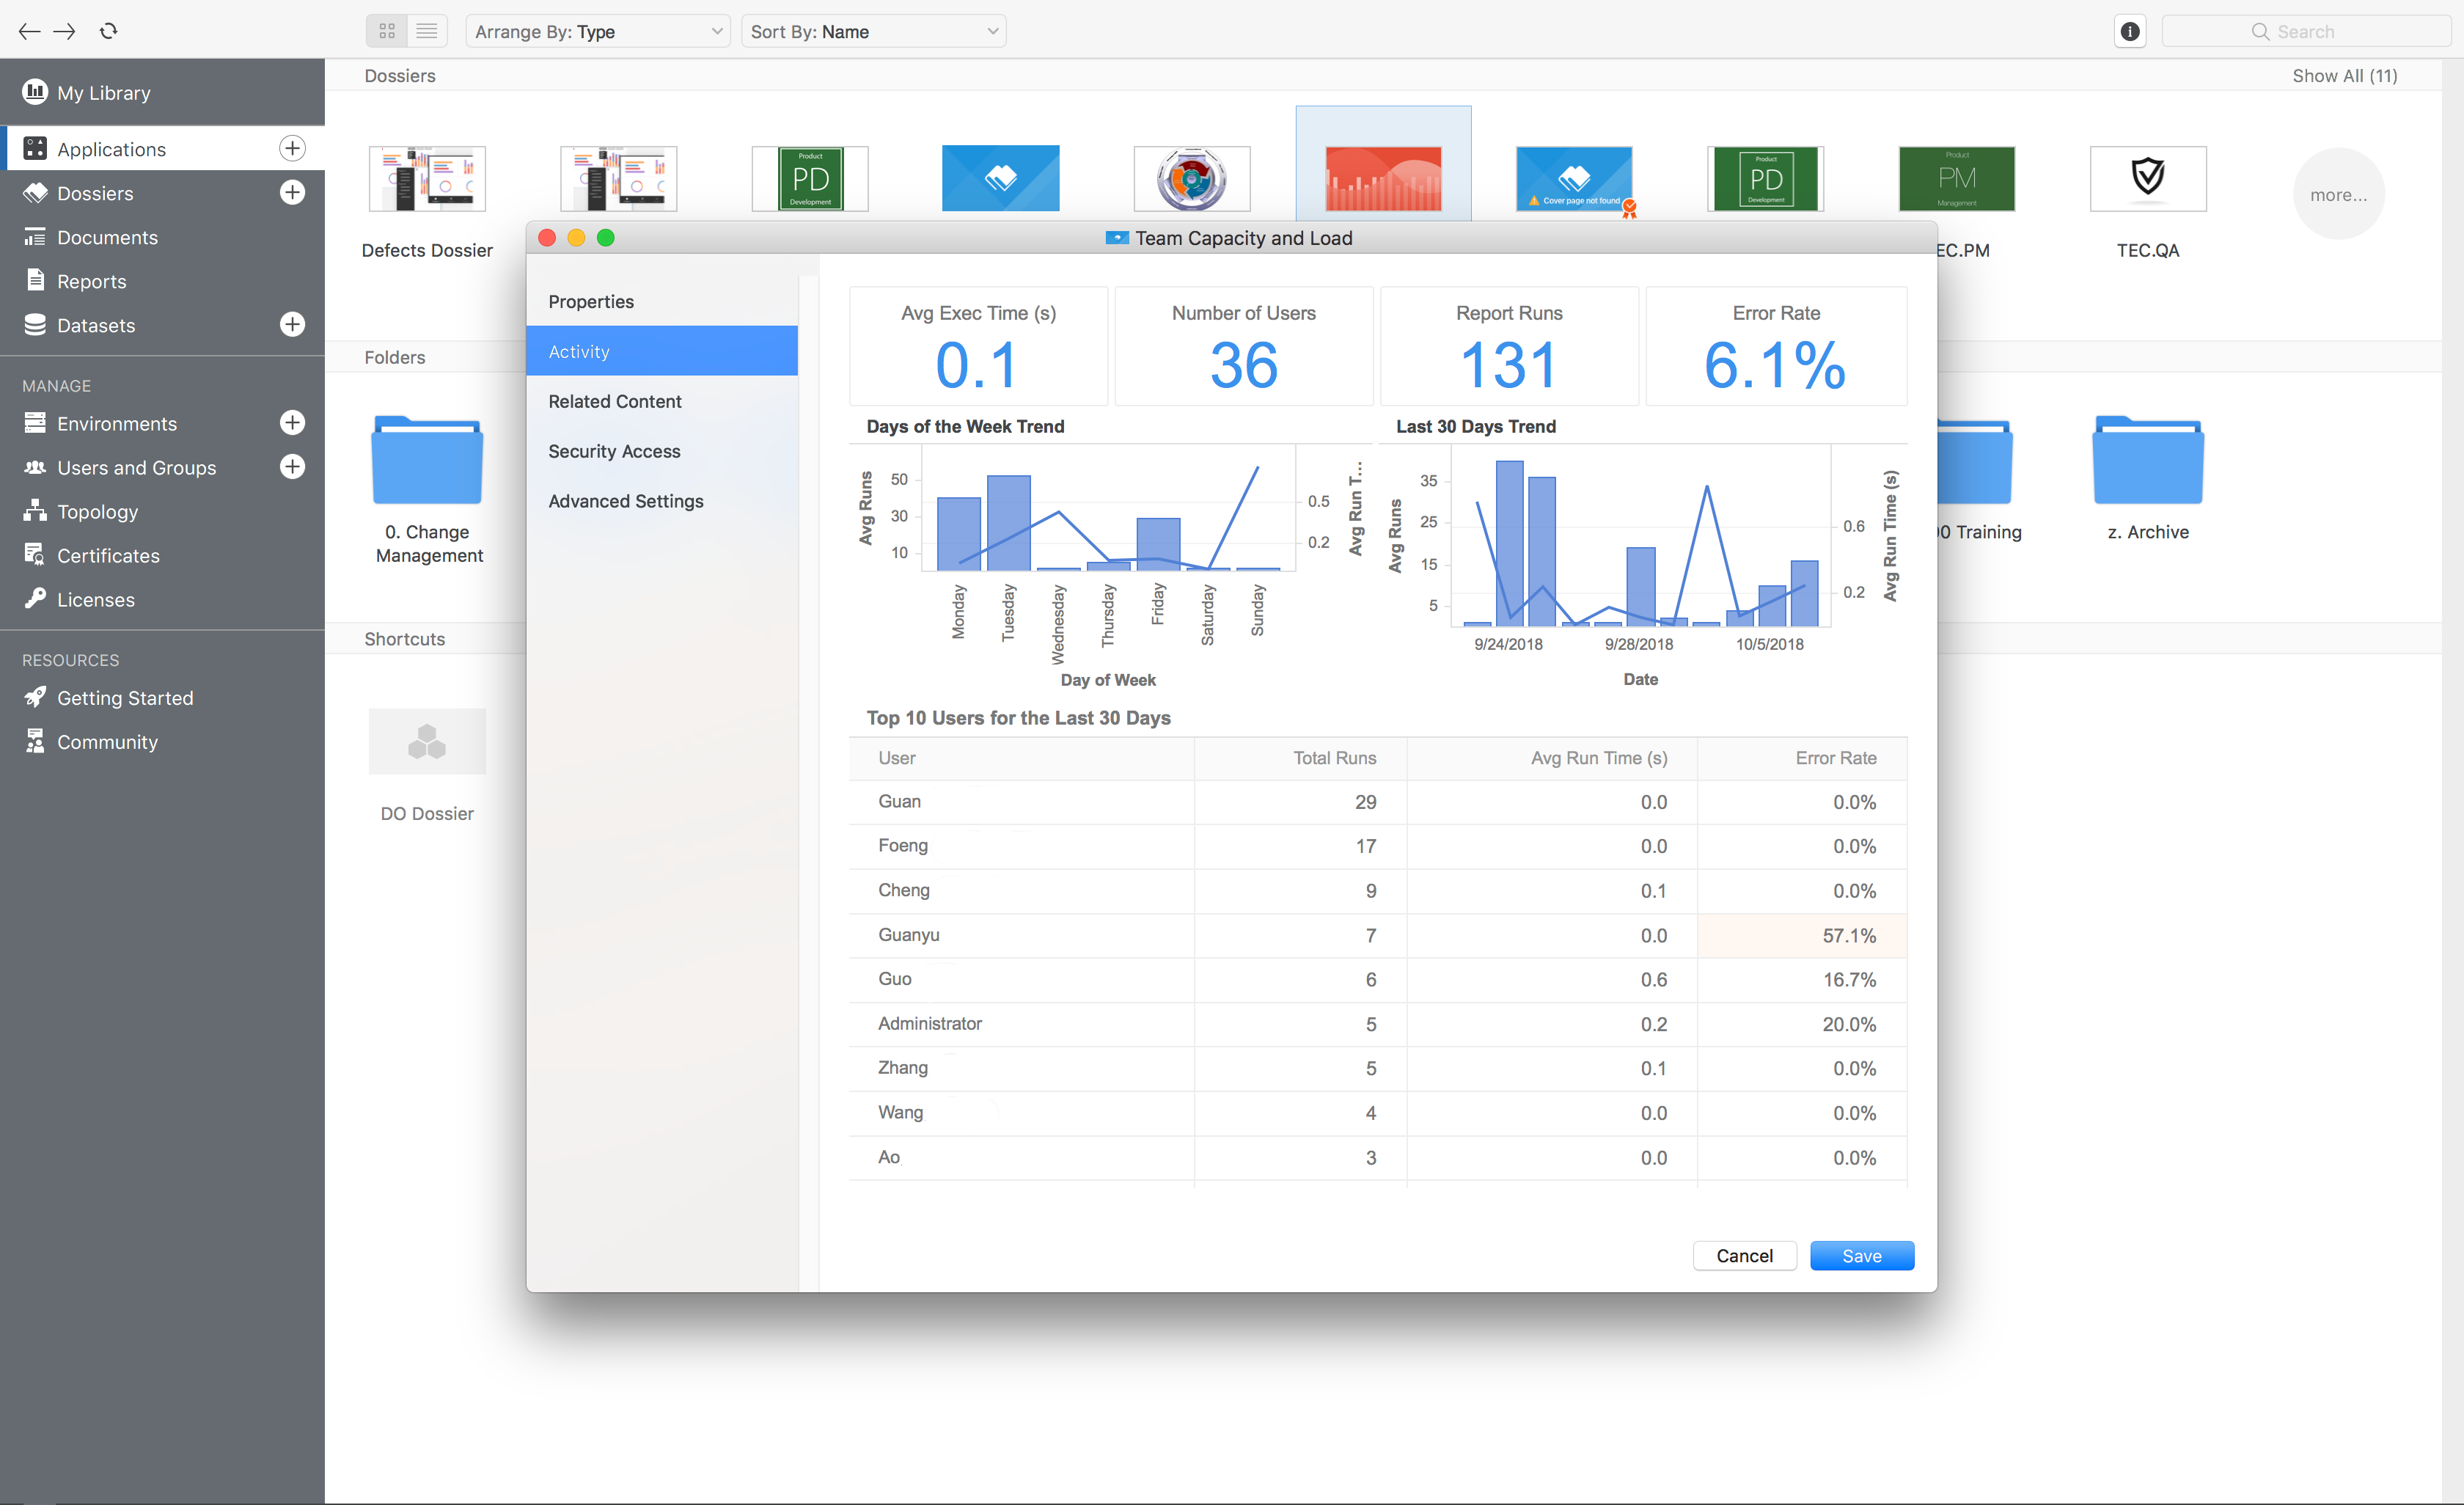This screenshot has width=2464, height=1505.
Task: Click the Arrange By Type dropdown
Action: pyautogui.click(x=597, y=30)
